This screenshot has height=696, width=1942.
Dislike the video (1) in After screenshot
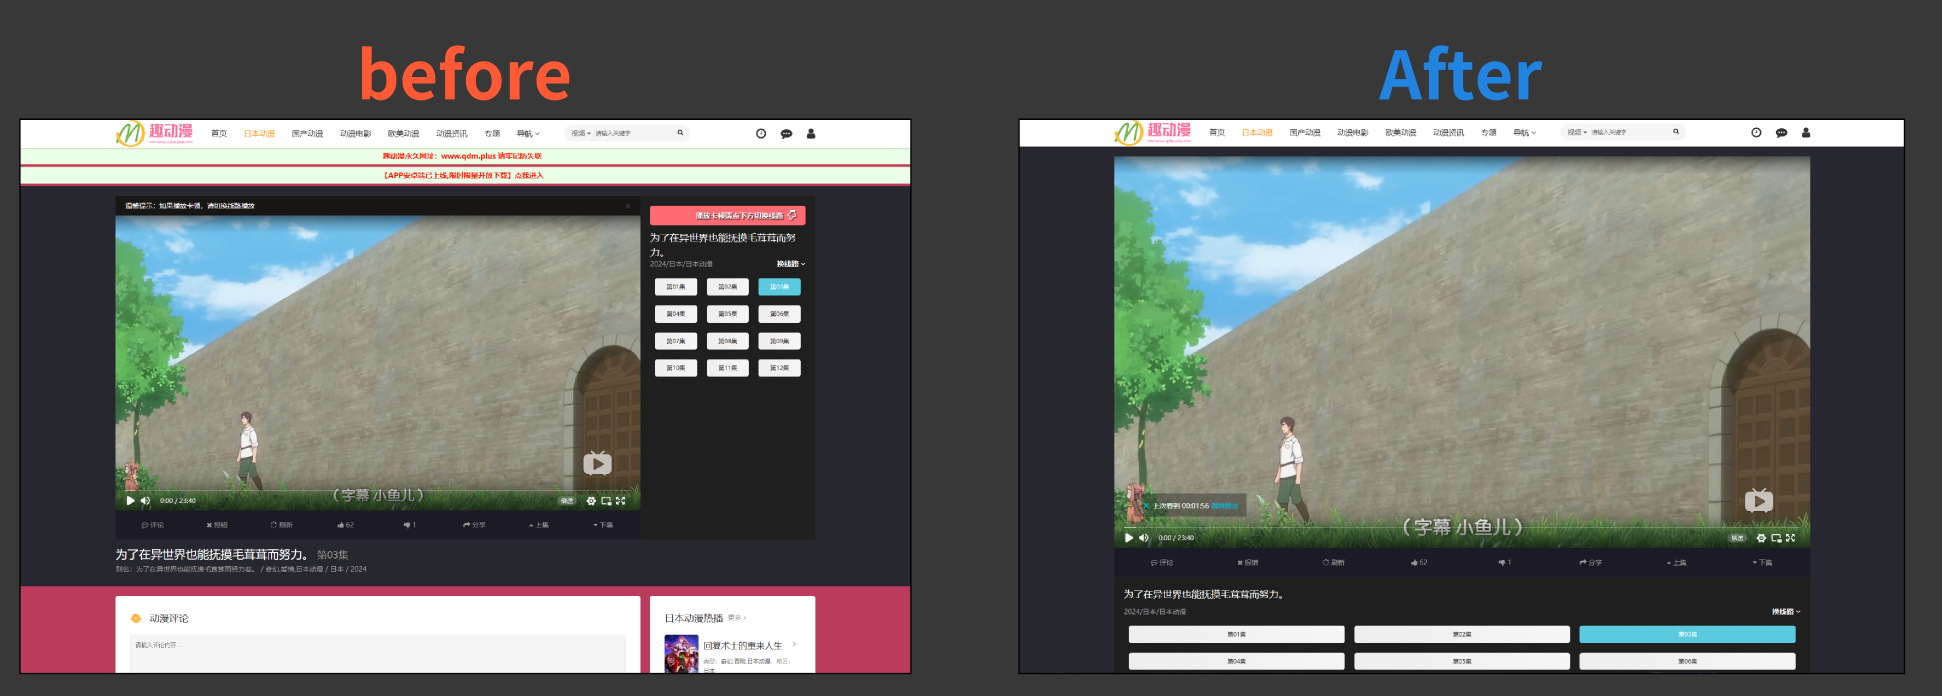[x=1505, y=562]
